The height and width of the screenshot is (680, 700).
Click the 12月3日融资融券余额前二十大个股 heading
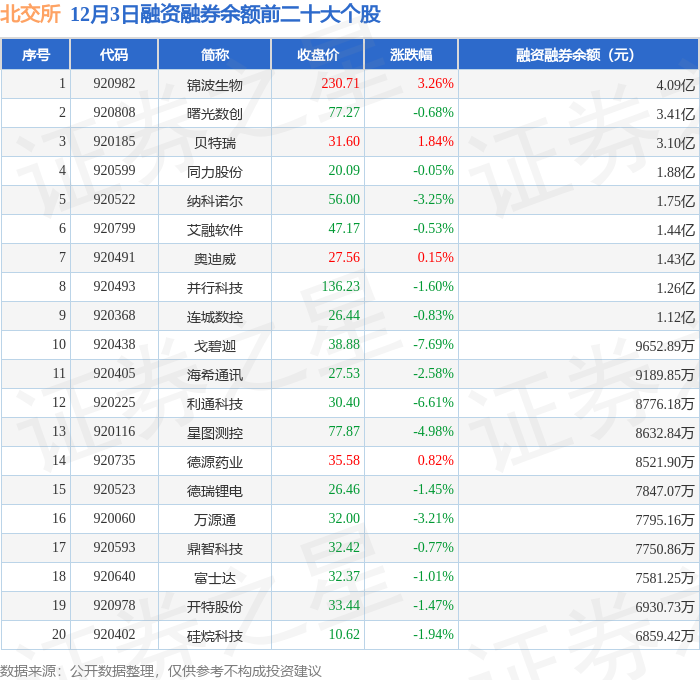(225, 14)
